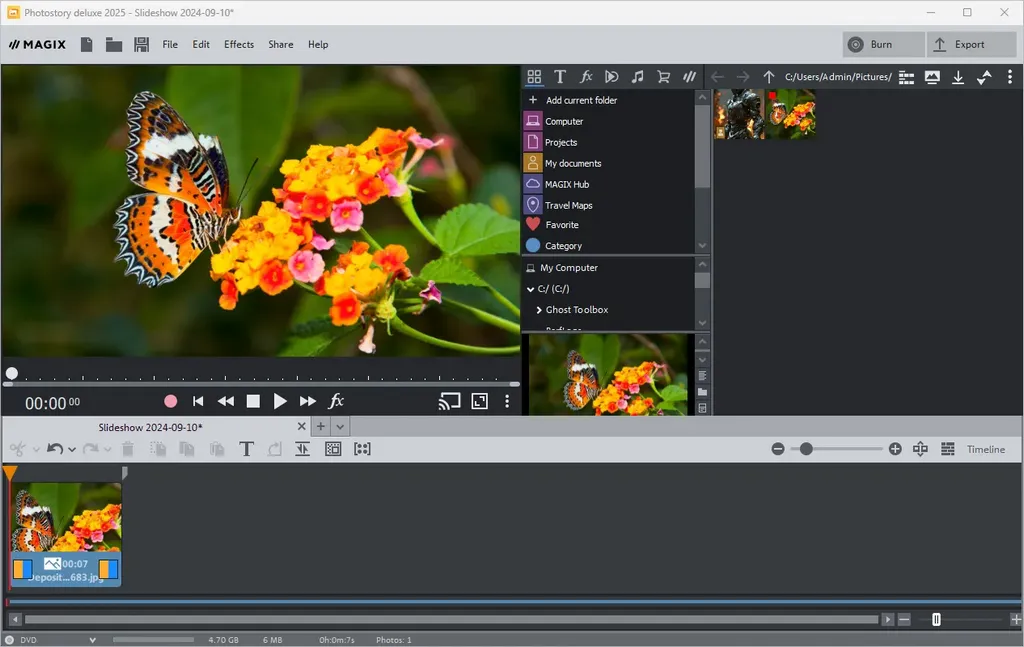Open the Effects menu
The width and height of the screenshot is (1024, 647).
coord(239,44)
